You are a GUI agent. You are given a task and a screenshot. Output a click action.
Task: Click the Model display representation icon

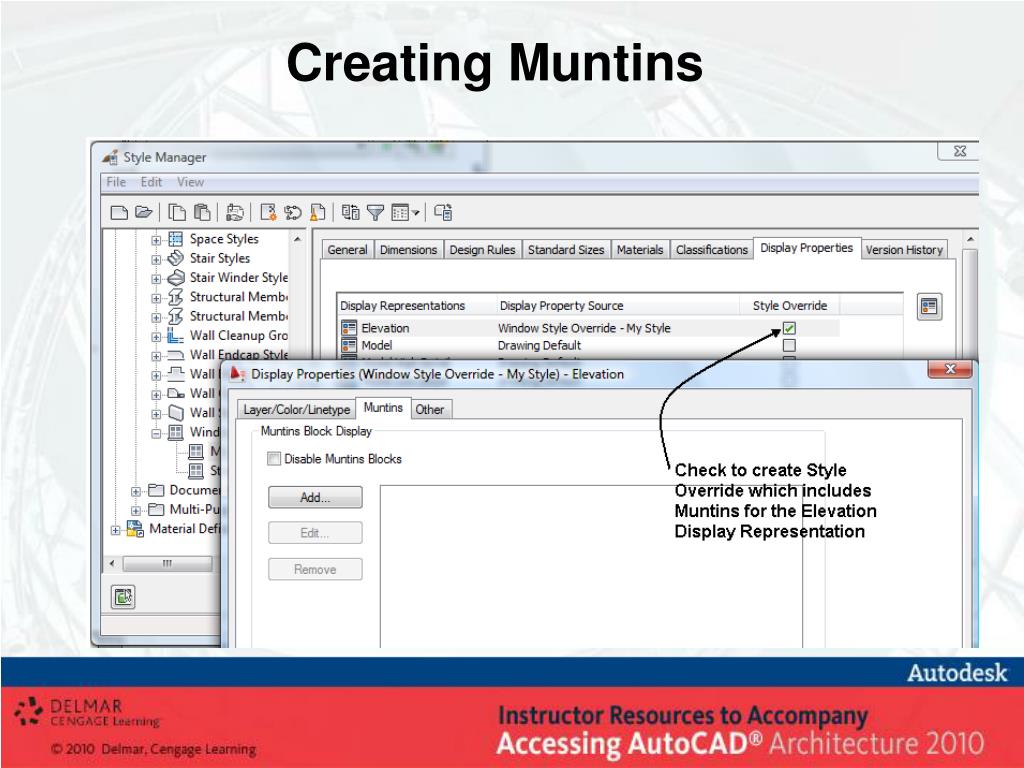click(x=349, y=345)
